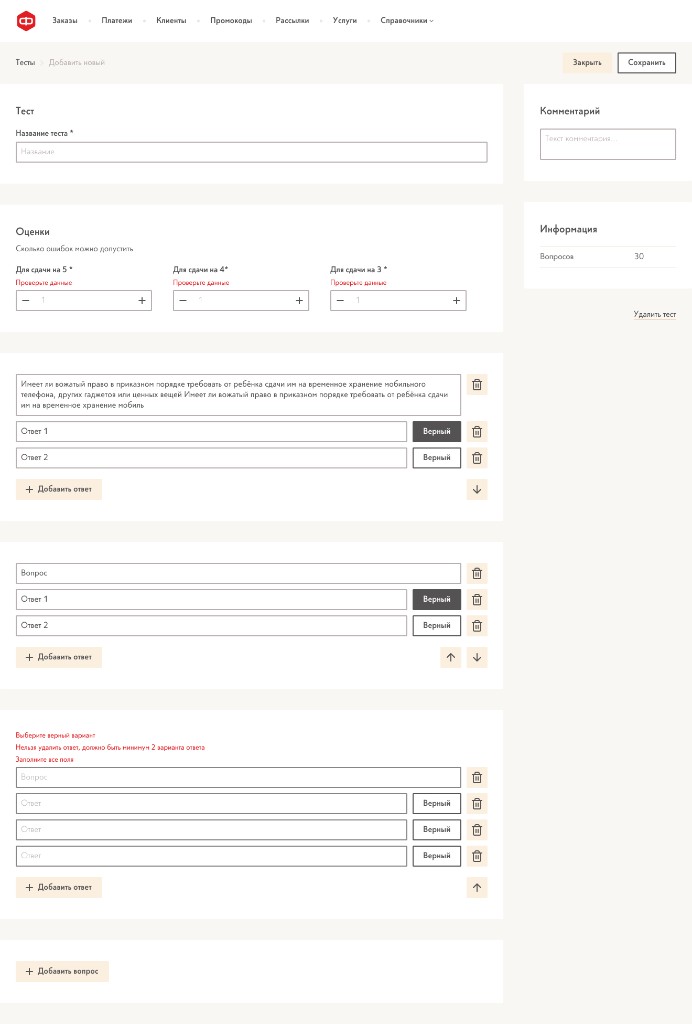Increase 'Для сдачи на 3' value
Screen dimensions: 692x1024
coord(456,300)
